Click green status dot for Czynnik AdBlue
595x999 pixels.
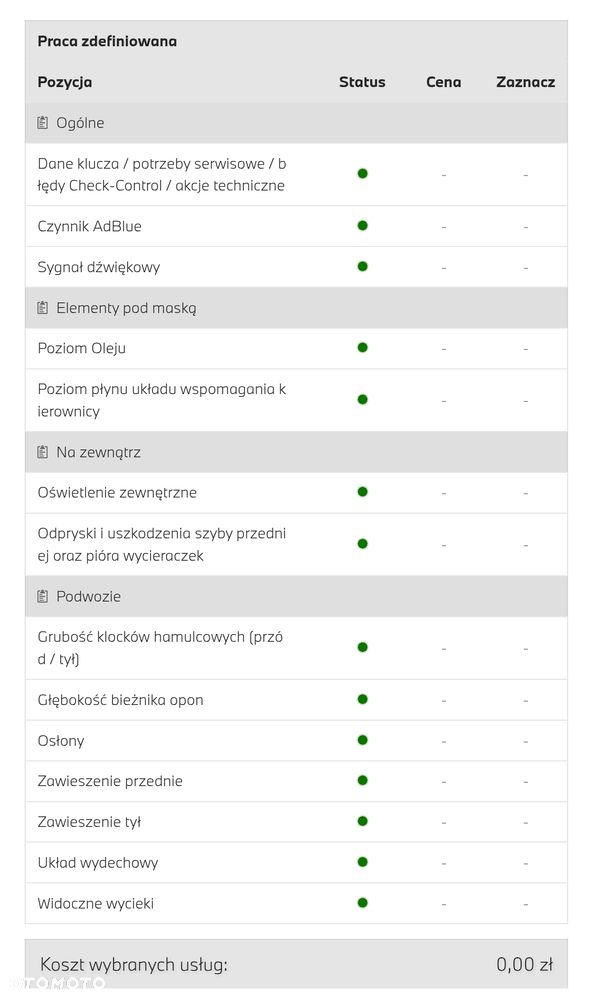click(x=362, y=226)
